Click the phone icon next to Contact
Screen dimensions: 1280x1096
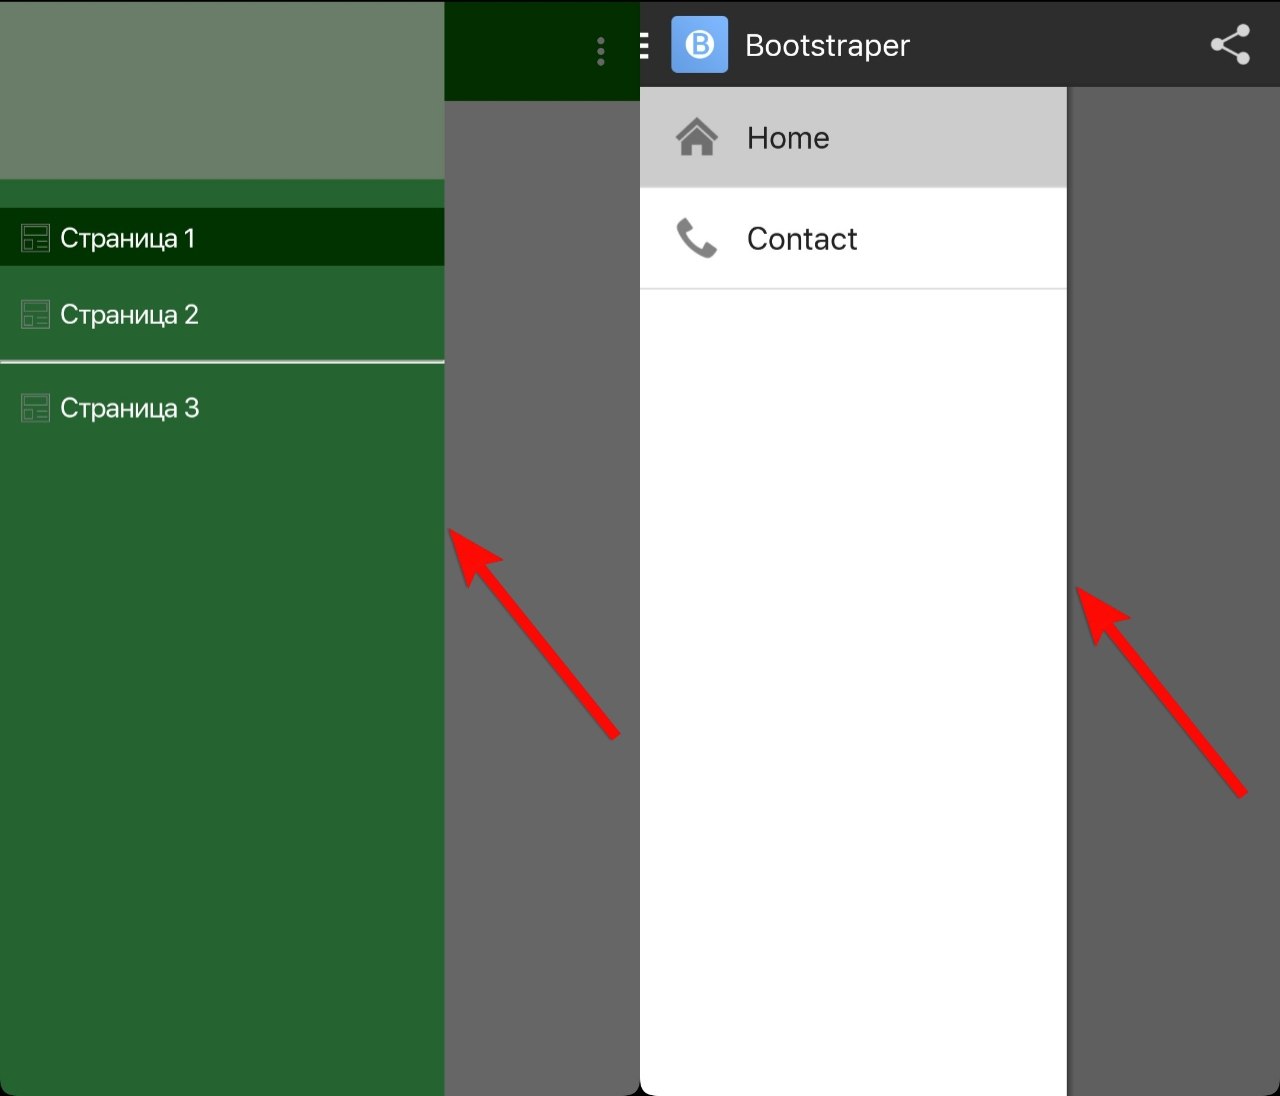(x=697, y=238)
